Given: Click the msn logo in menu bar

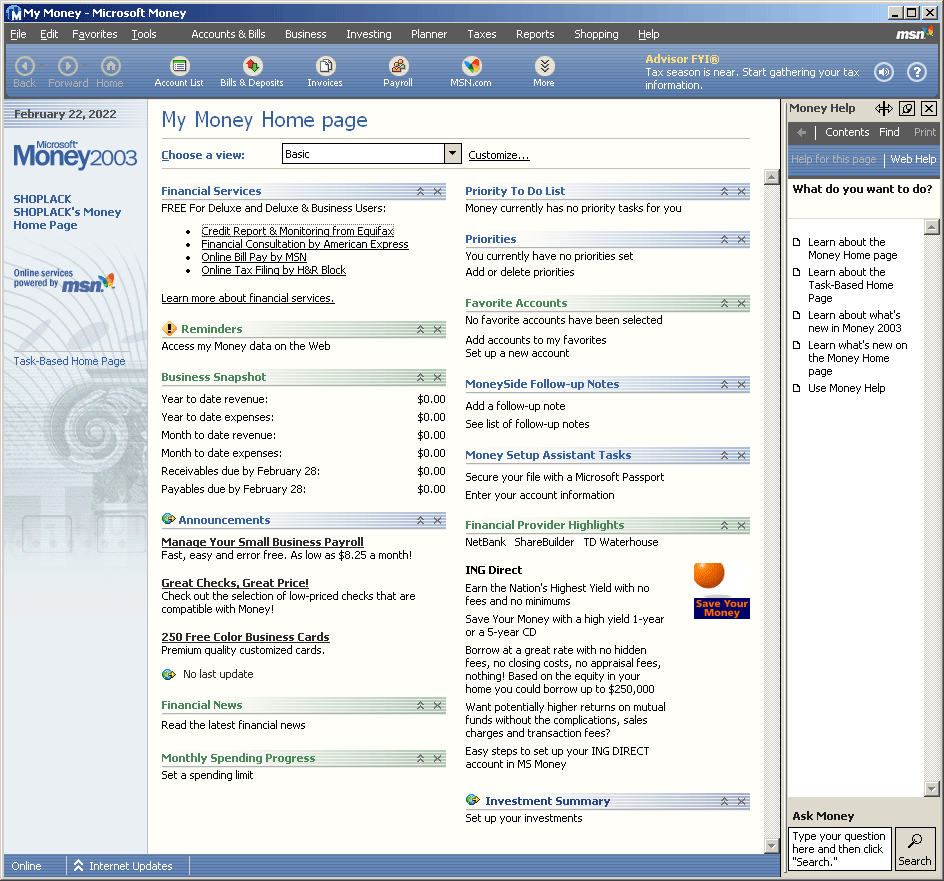Looking at the screenshot, I should pyautogui.click(x=913, y=33).
